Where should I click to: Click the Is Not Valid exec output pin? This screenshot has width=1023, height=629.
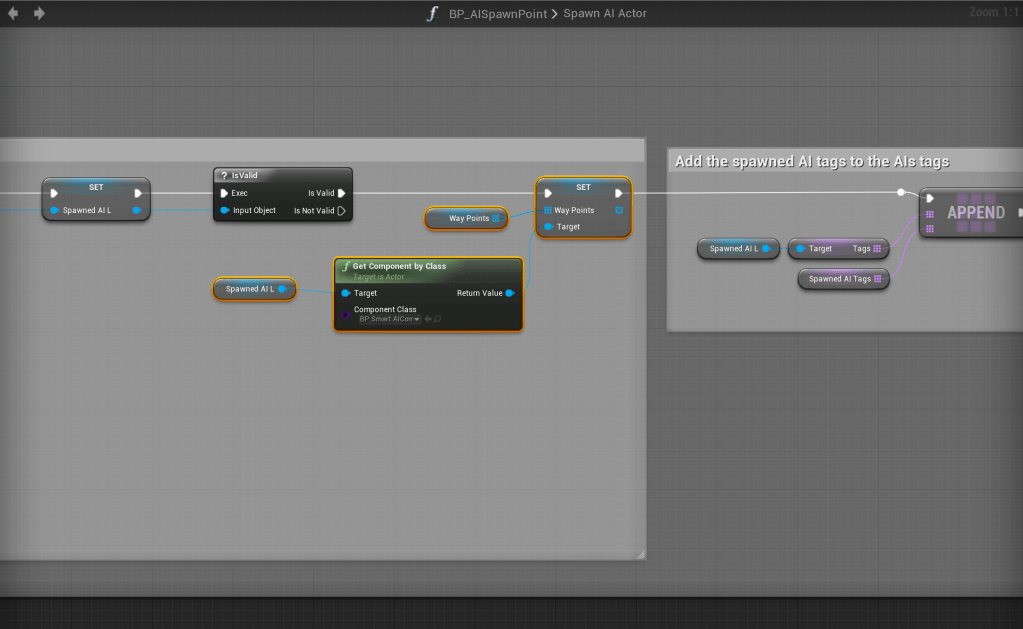(341, 211)
